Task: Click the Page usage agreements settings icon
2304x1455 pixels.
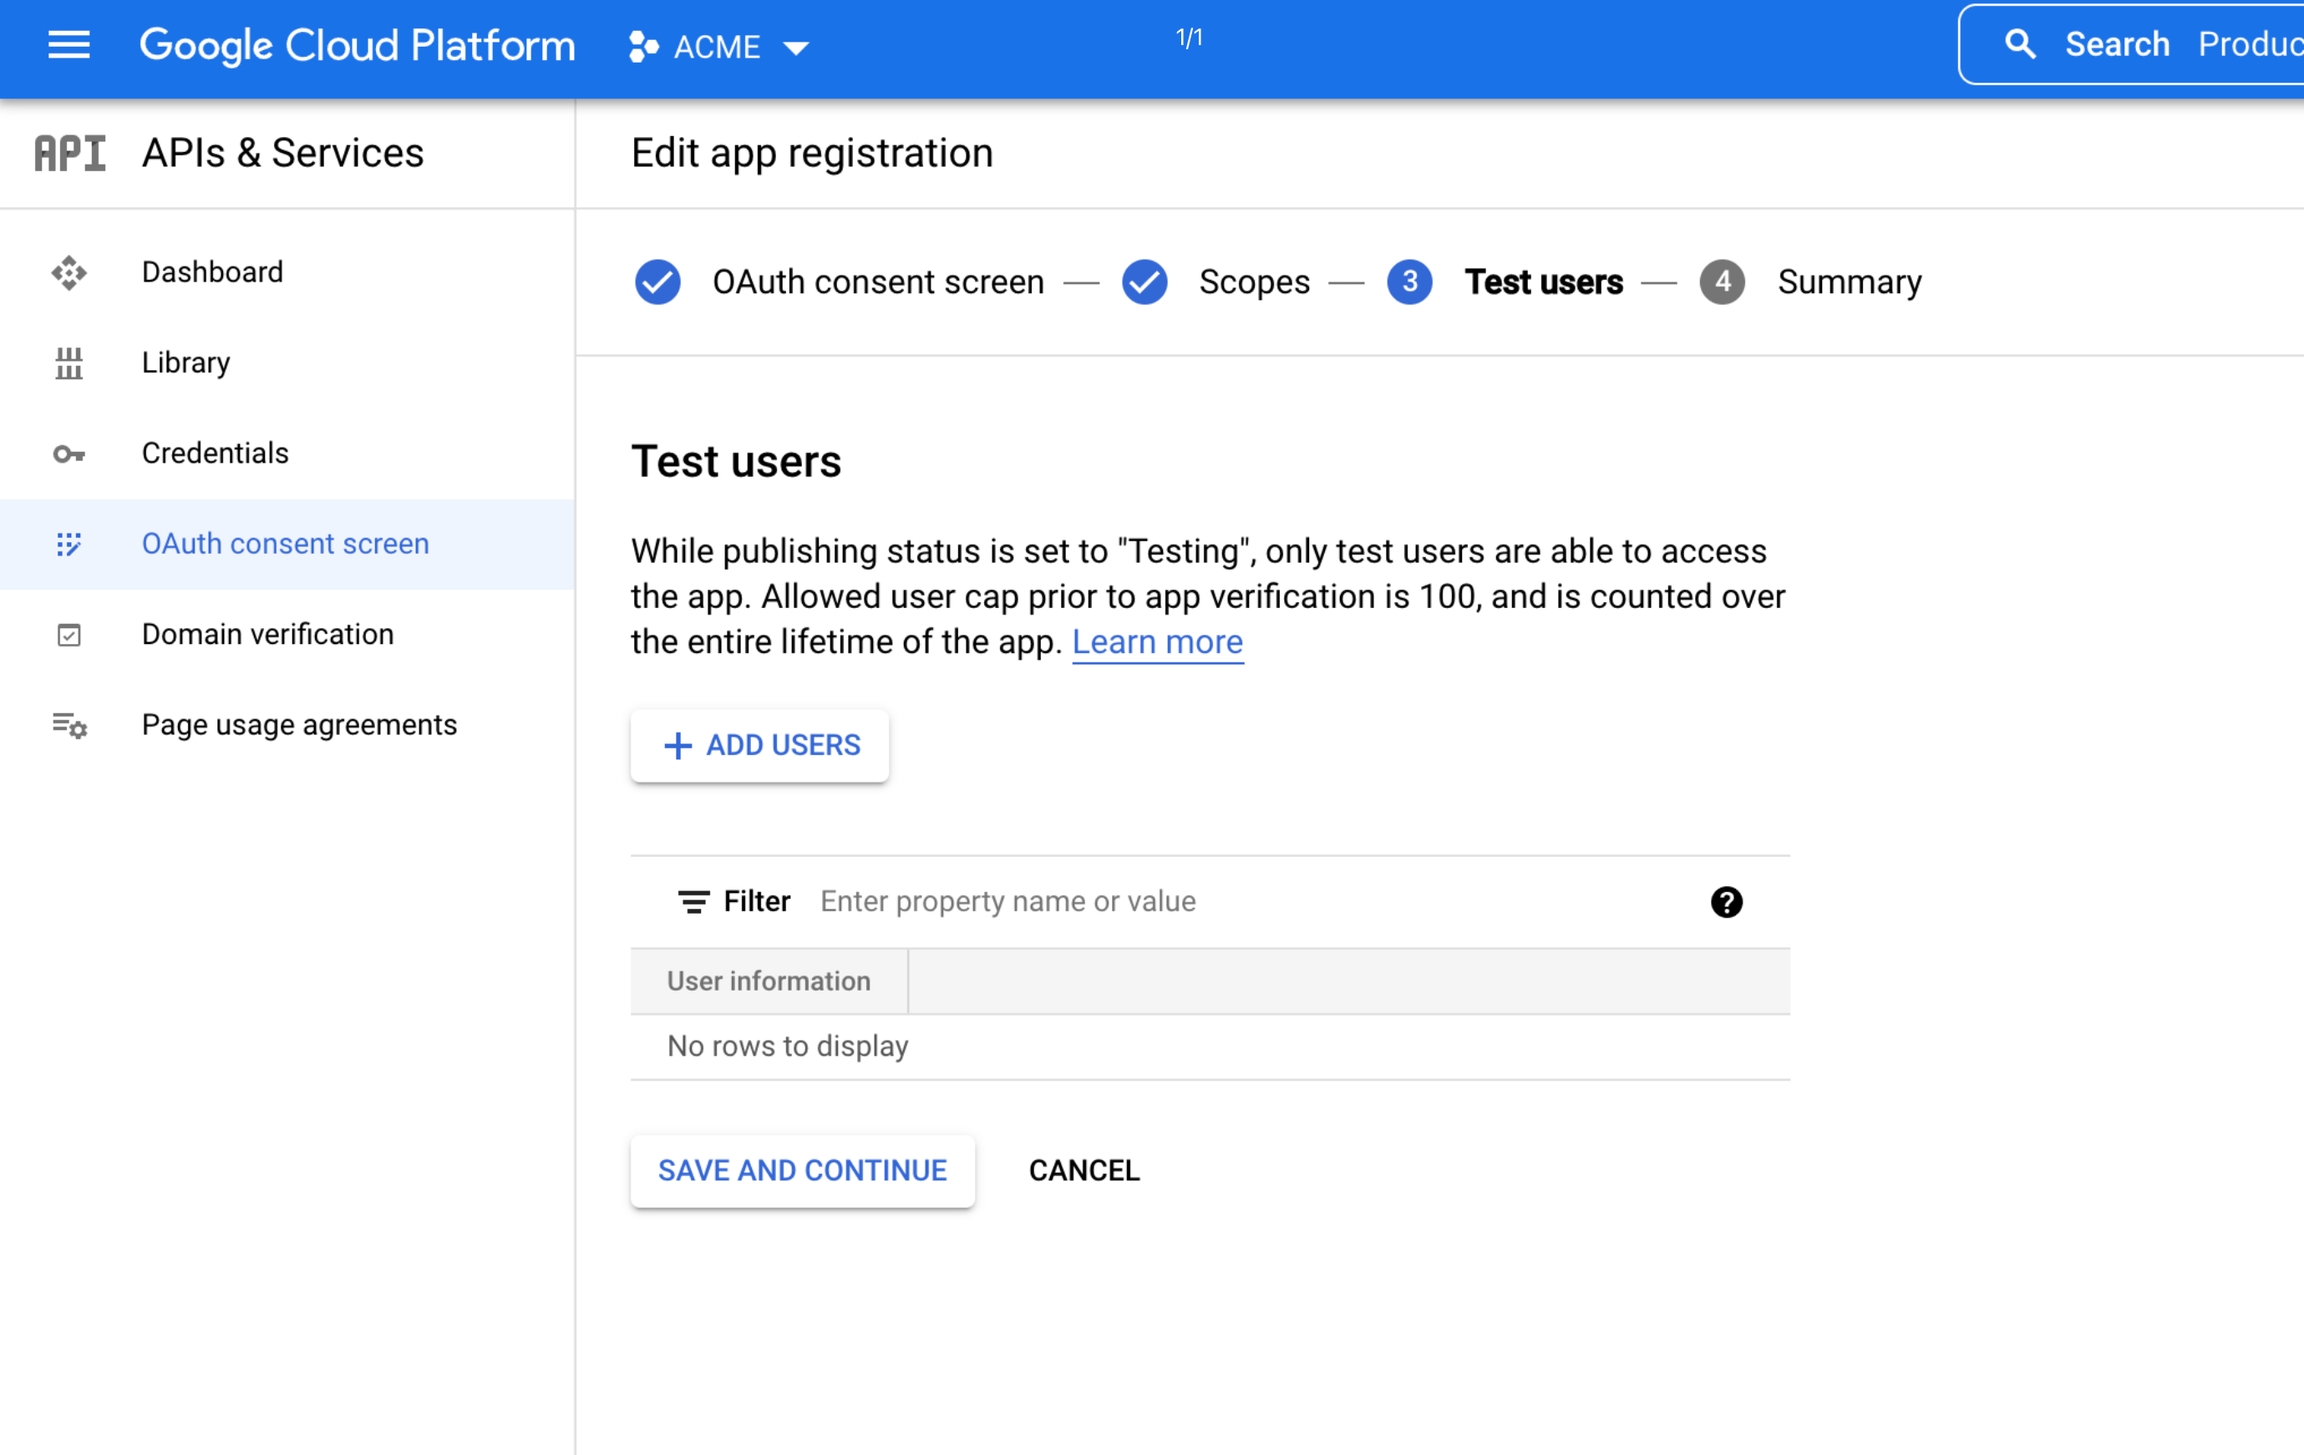Action: [x=69, y=725]
